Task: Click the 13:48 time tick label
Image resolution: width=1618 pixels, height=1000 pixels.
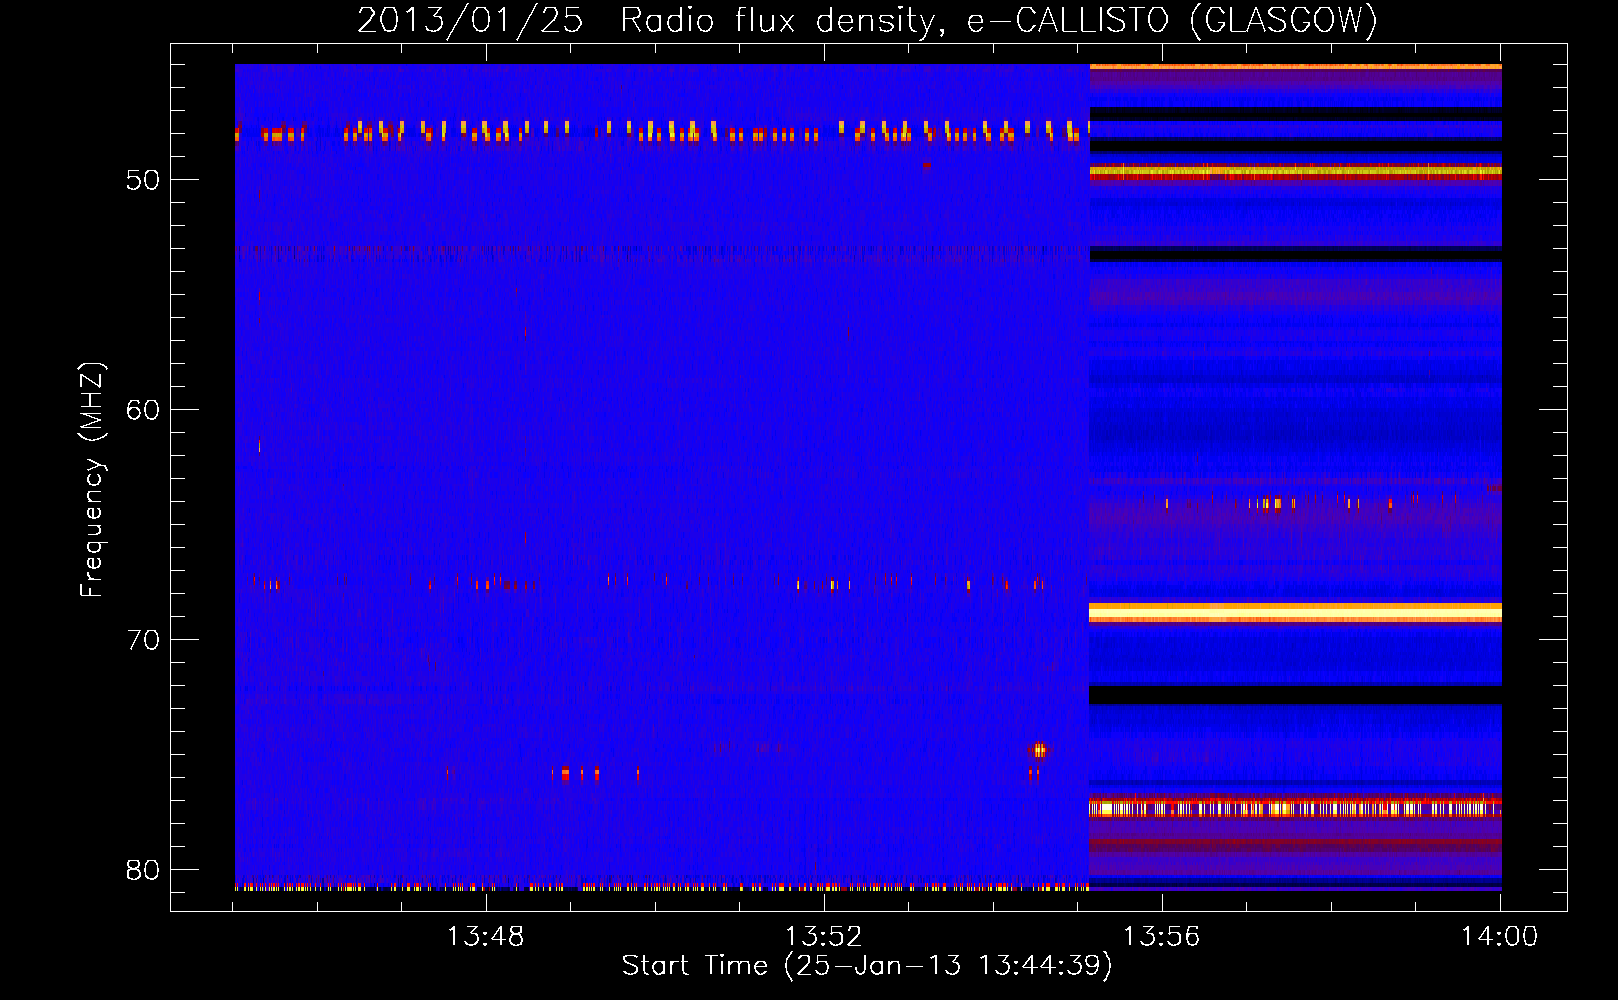Action: (x=485, y=937)
